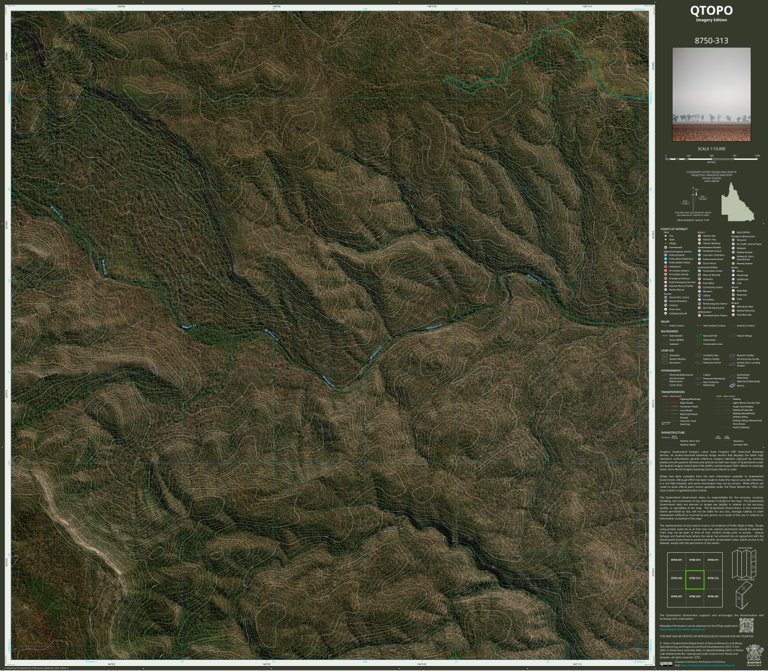Click the Queensland Government crest
The height and width of the screenshot is (671, 768).
pyautogui.click(x=754, y=654)
